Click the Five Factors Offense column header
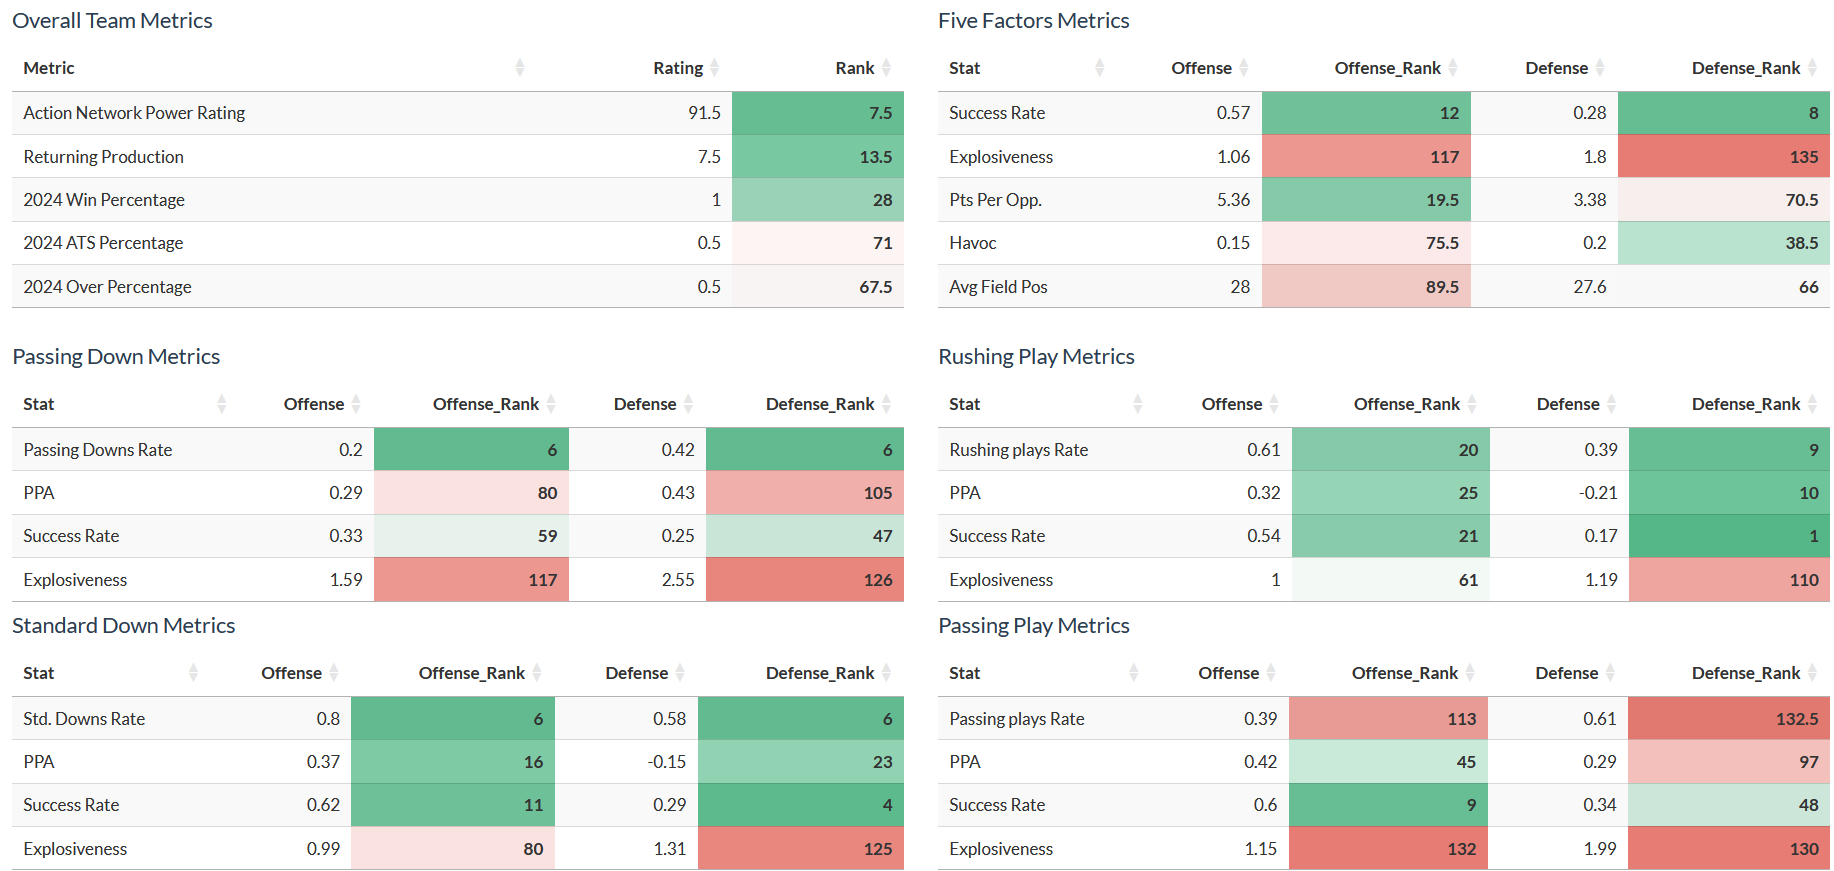 (x=1201, y=68)
